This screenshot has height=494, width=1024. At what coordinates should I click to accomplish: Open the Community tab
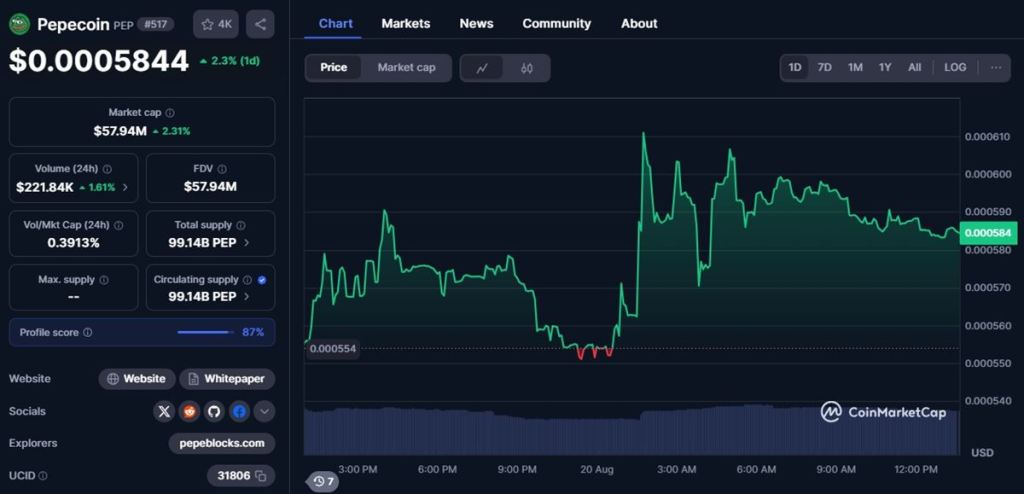pos(556,24)
